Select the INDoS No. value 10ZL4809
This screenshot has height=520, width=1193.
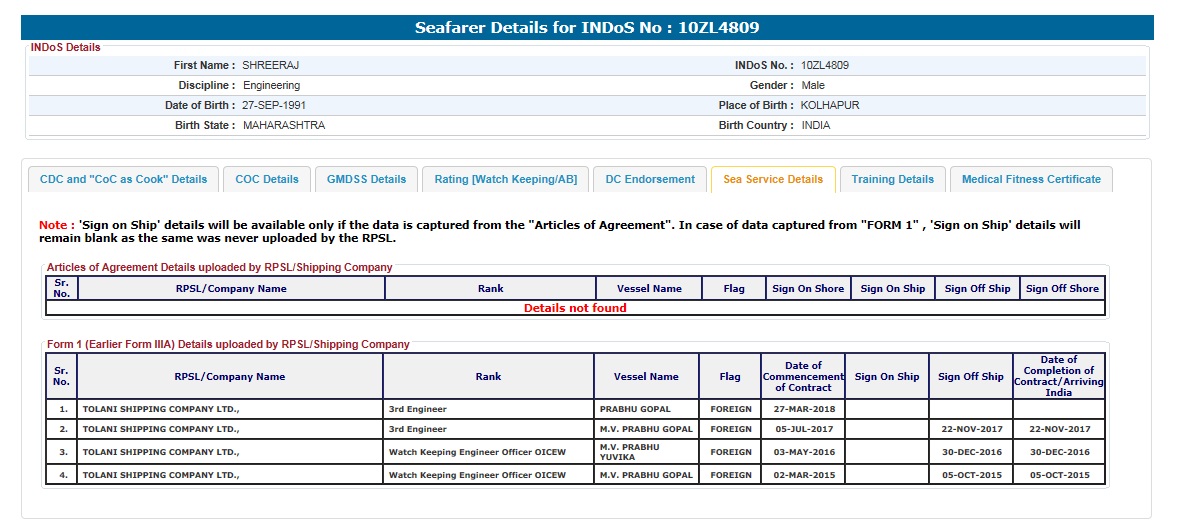(825, 65)
